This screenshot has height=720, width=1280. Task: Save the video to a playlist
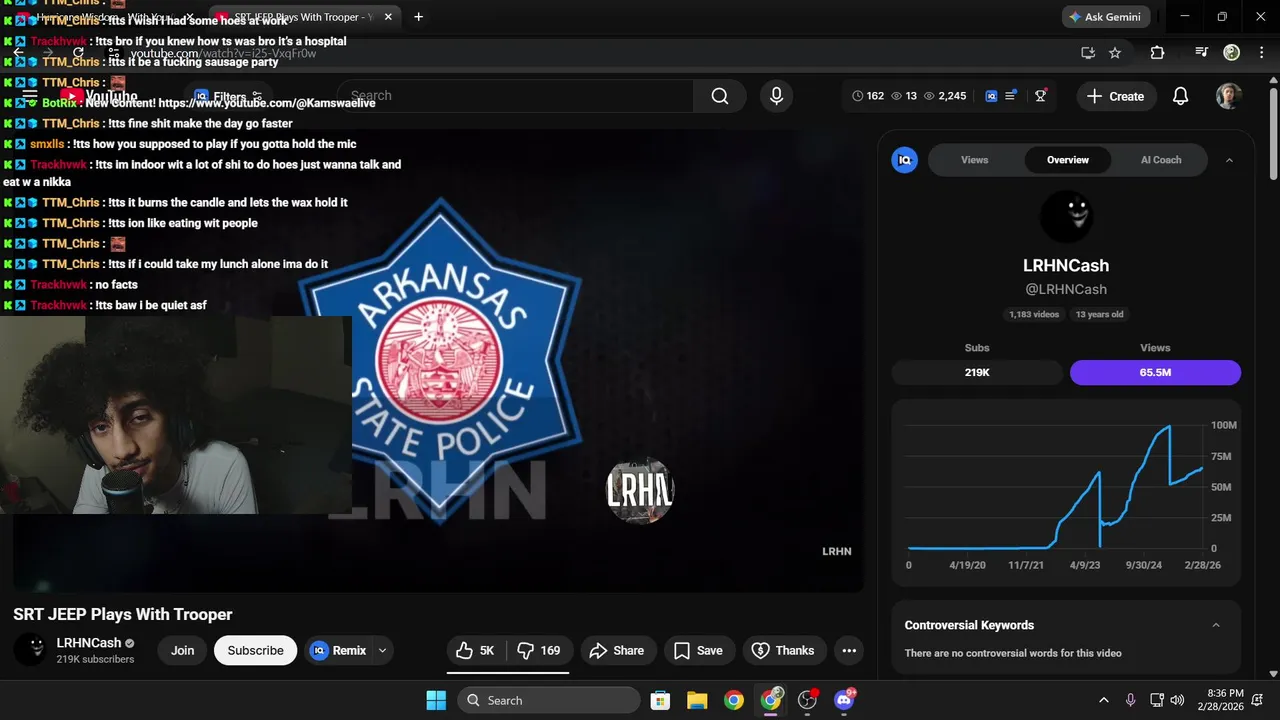(698, 650)
